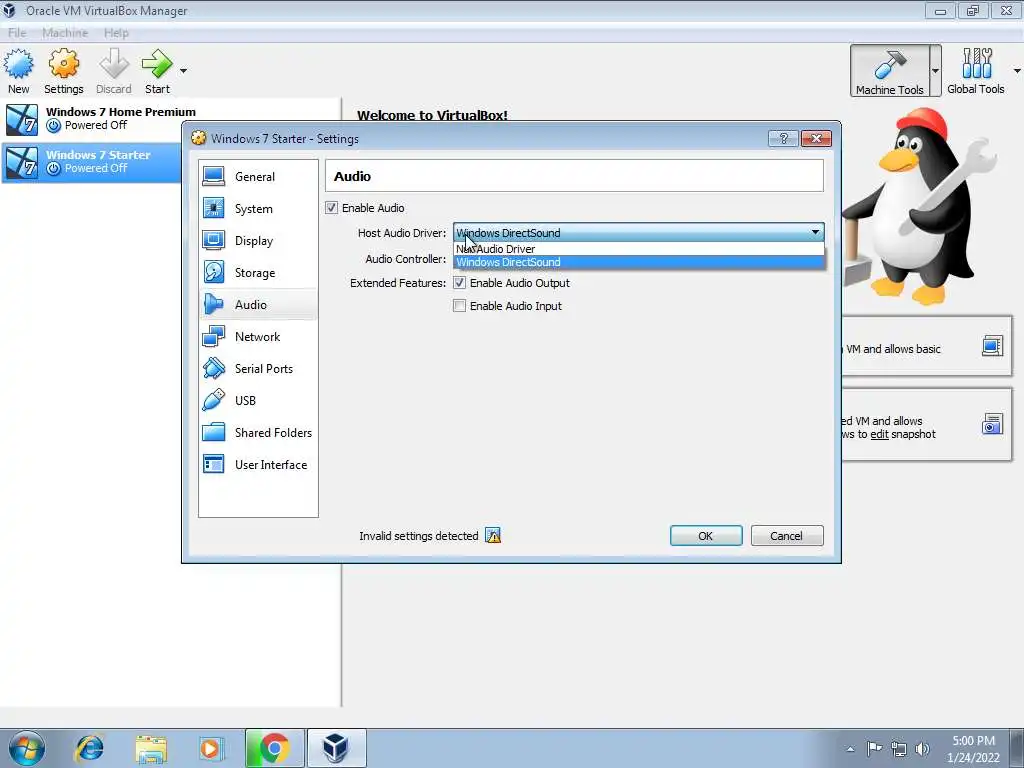The height and width of the screenshot is (768, 1024).
Task: Expand Machine Tools dropdown arrow
Action: [x=935, y=71]
